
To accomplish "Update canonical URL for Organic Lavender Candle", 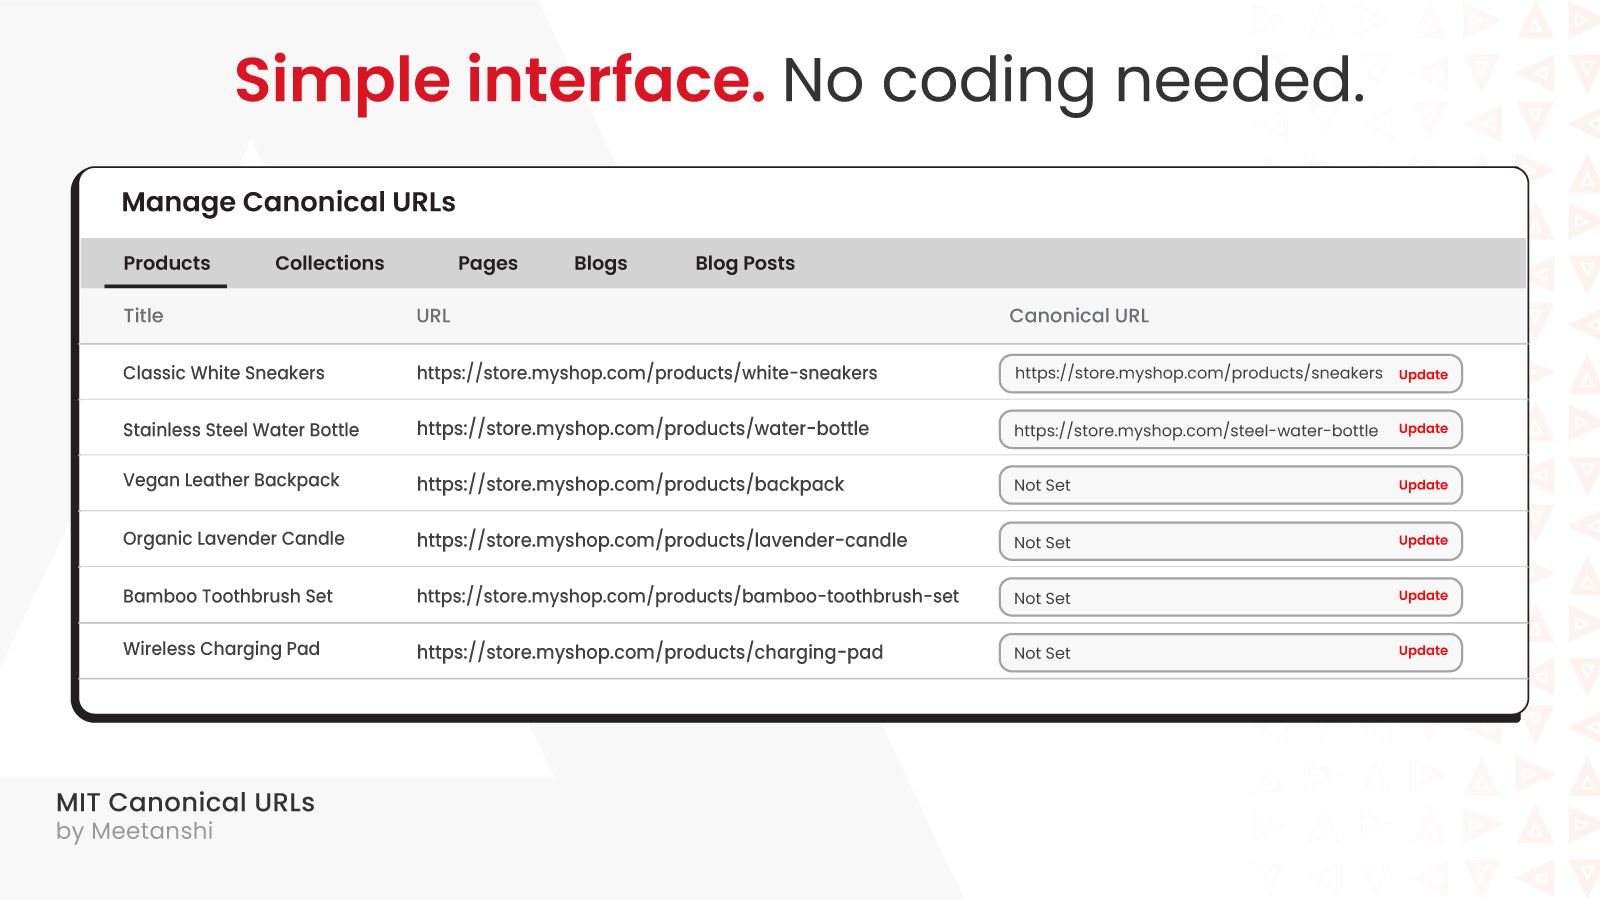I will [x=1423, y=541].
